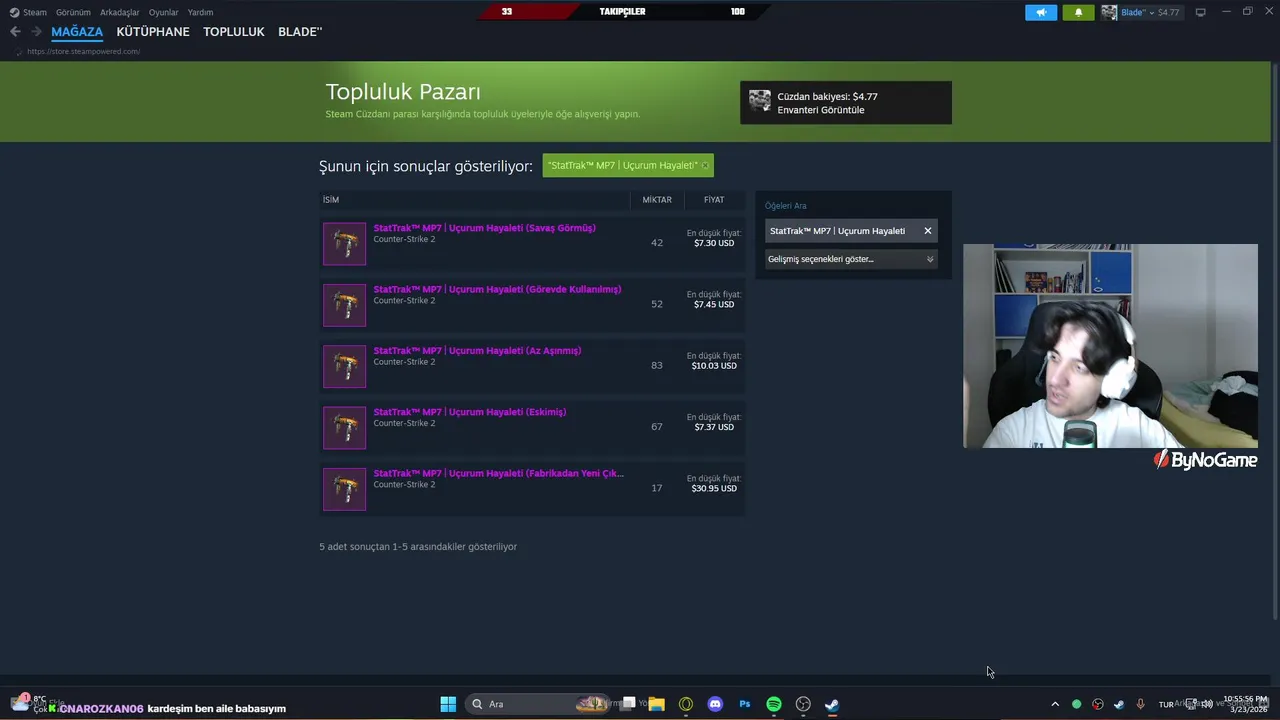Open the Oyunlar menu

coord(163,12)
